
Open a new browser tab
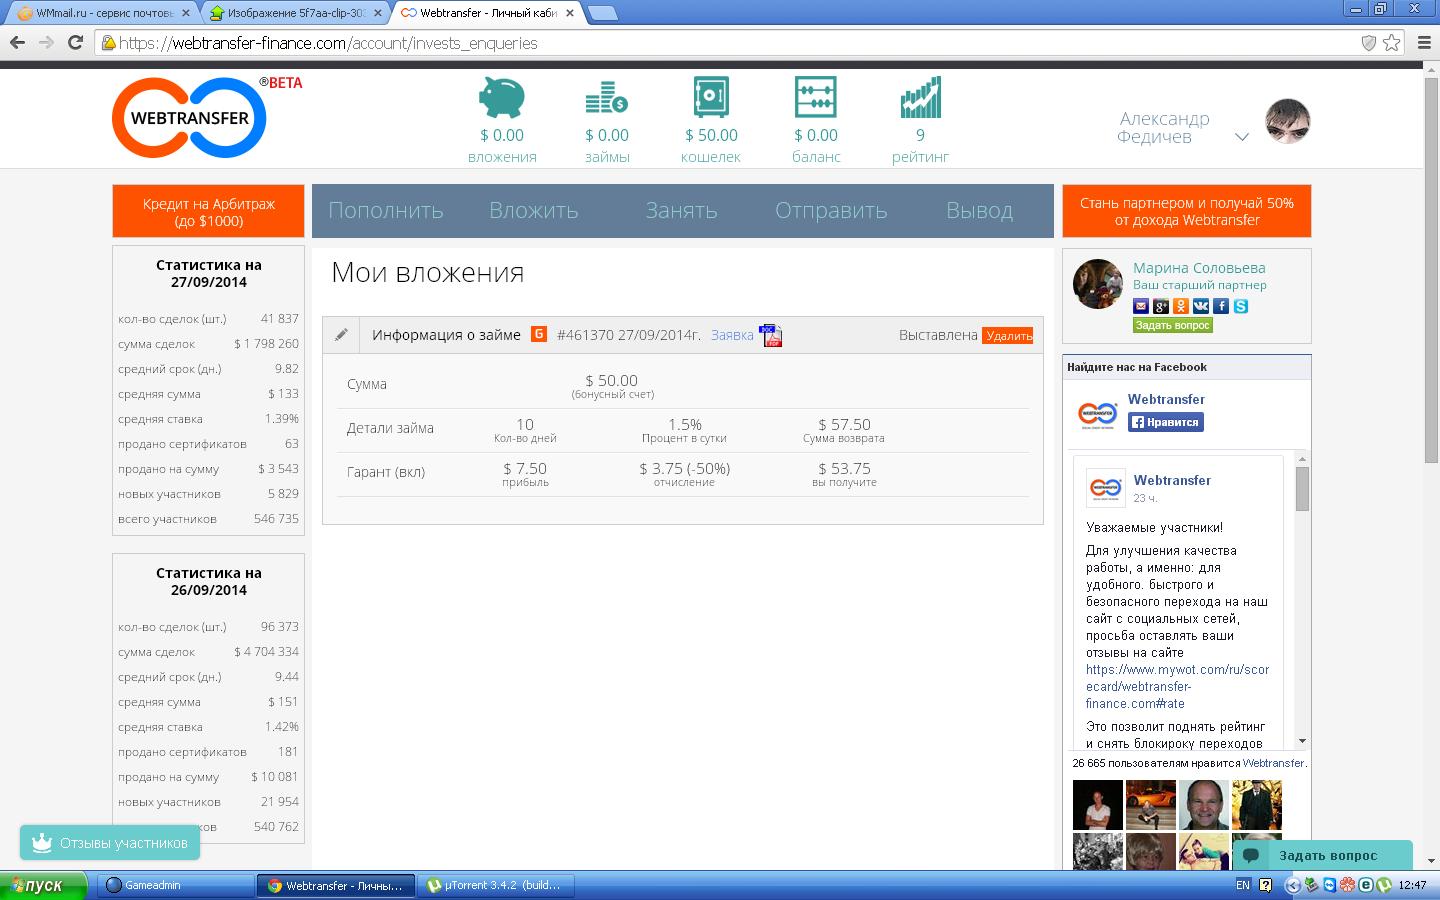601,13
